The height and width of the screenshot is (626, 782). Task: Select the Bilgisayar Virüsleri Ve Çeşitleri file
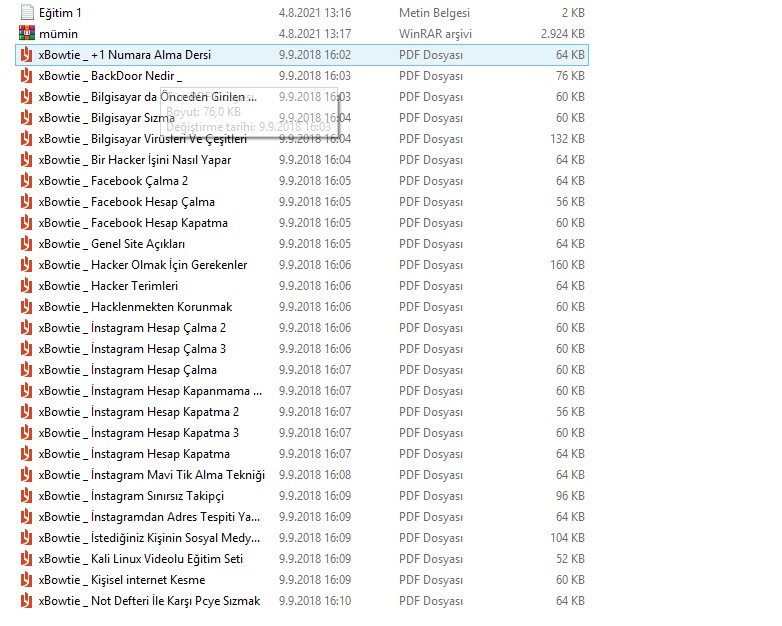(142, 139)
